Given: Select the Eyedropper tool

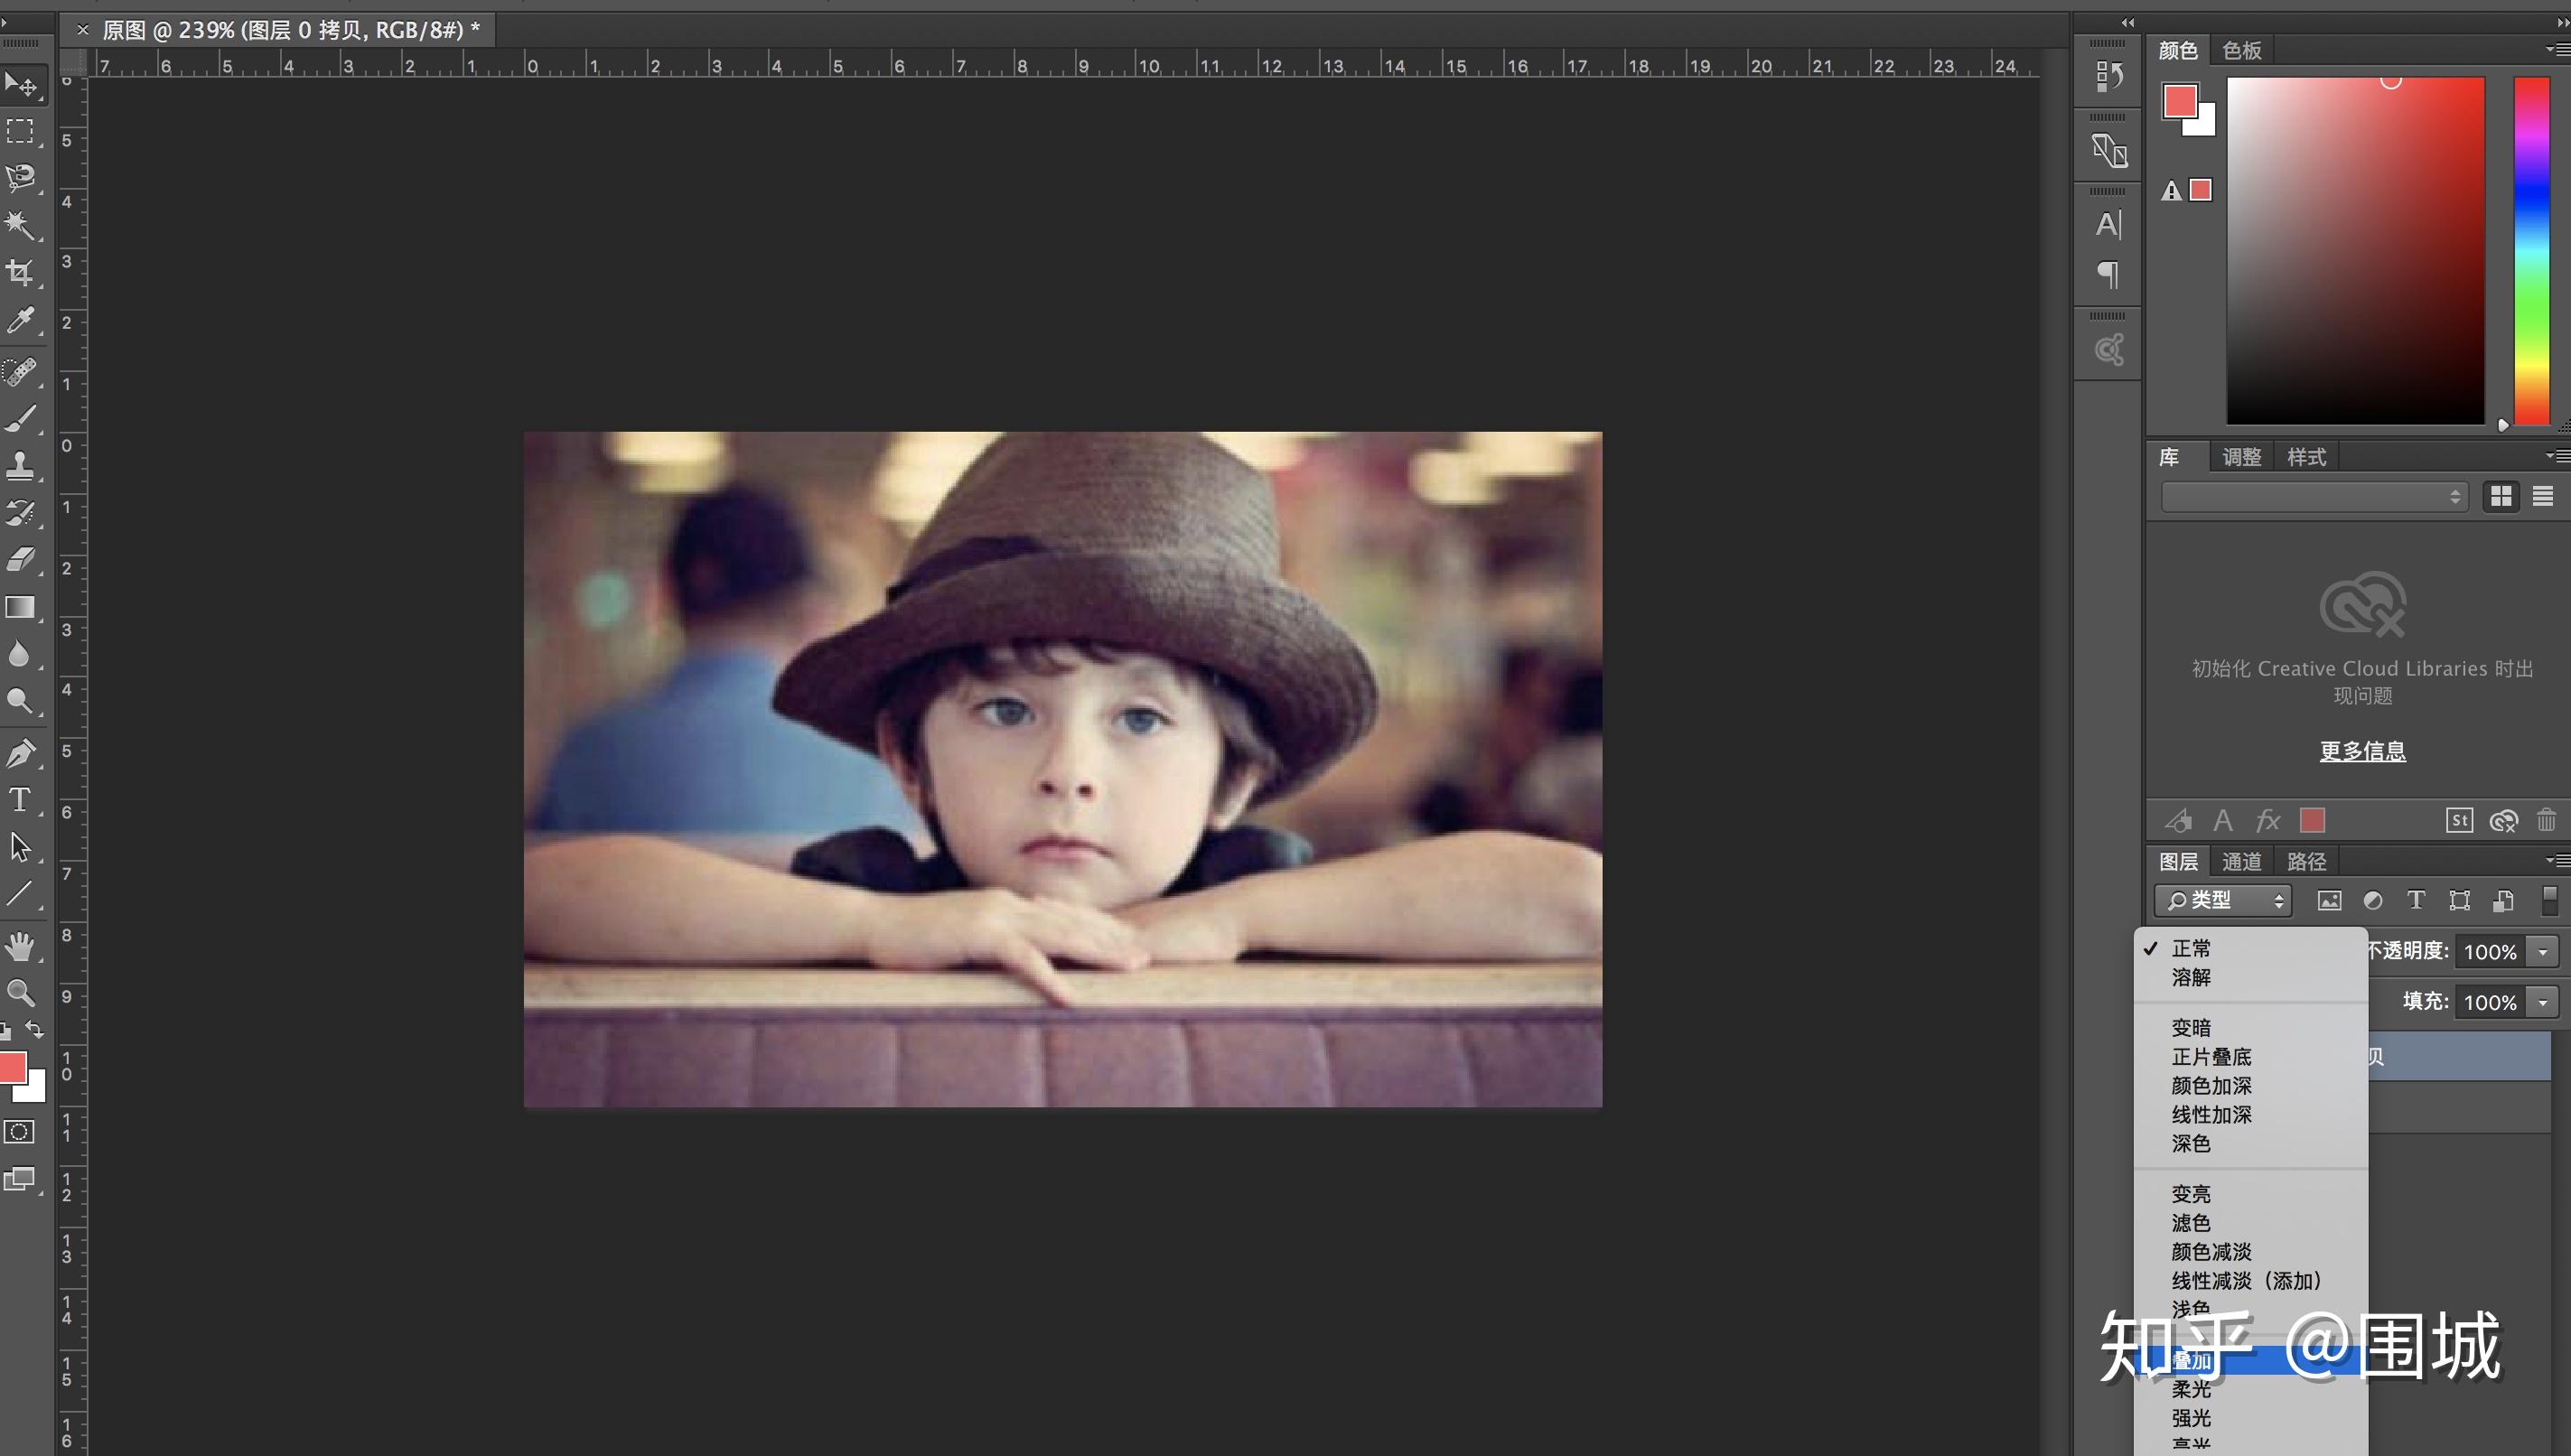Looking at the screenshot, I should 19,320.
